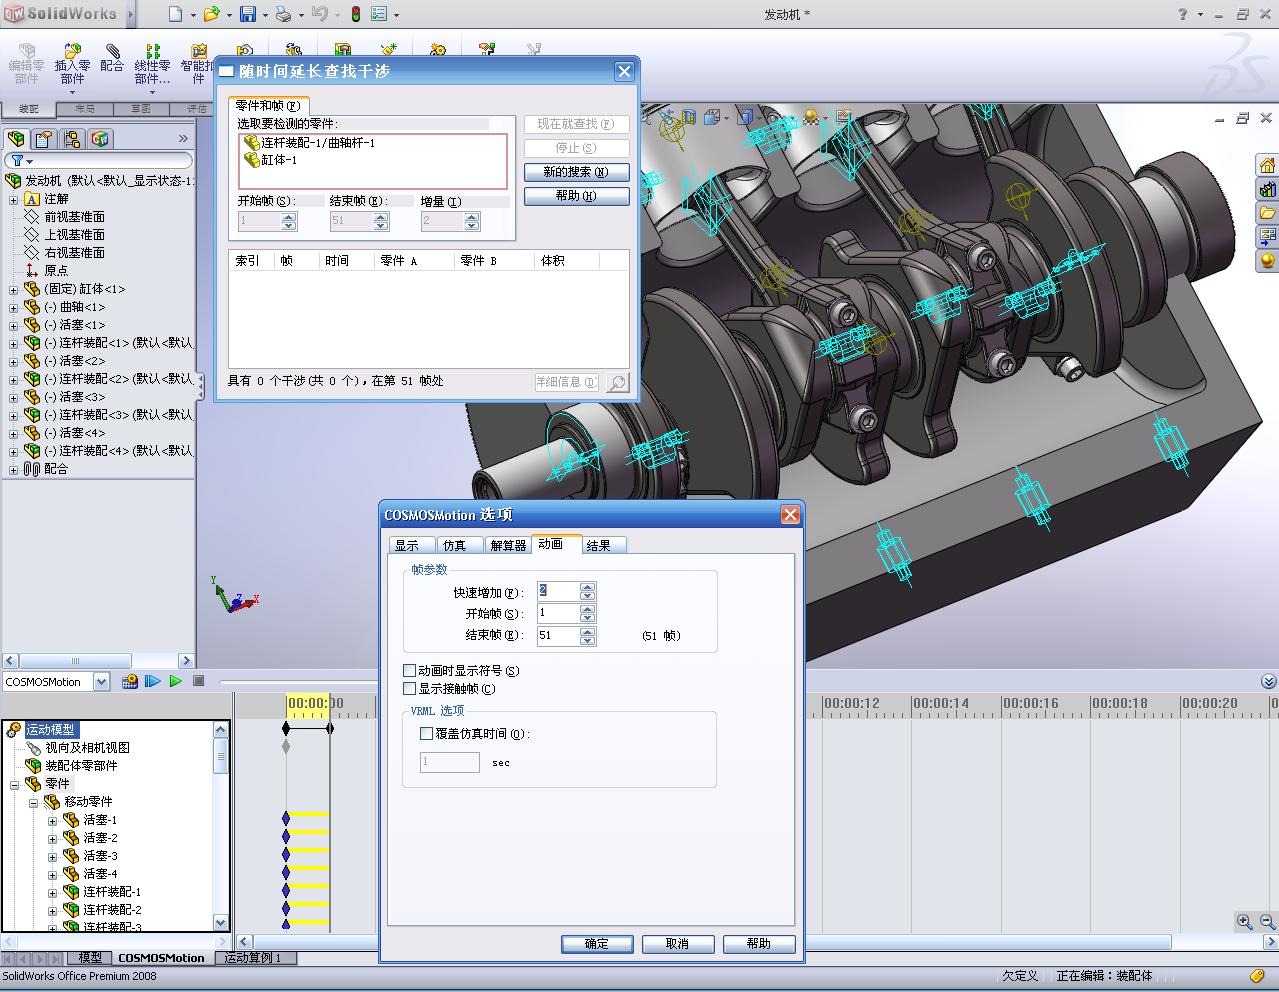
Task: Click 新的搜索 in the interference dialog
Action: coord(577,172)
